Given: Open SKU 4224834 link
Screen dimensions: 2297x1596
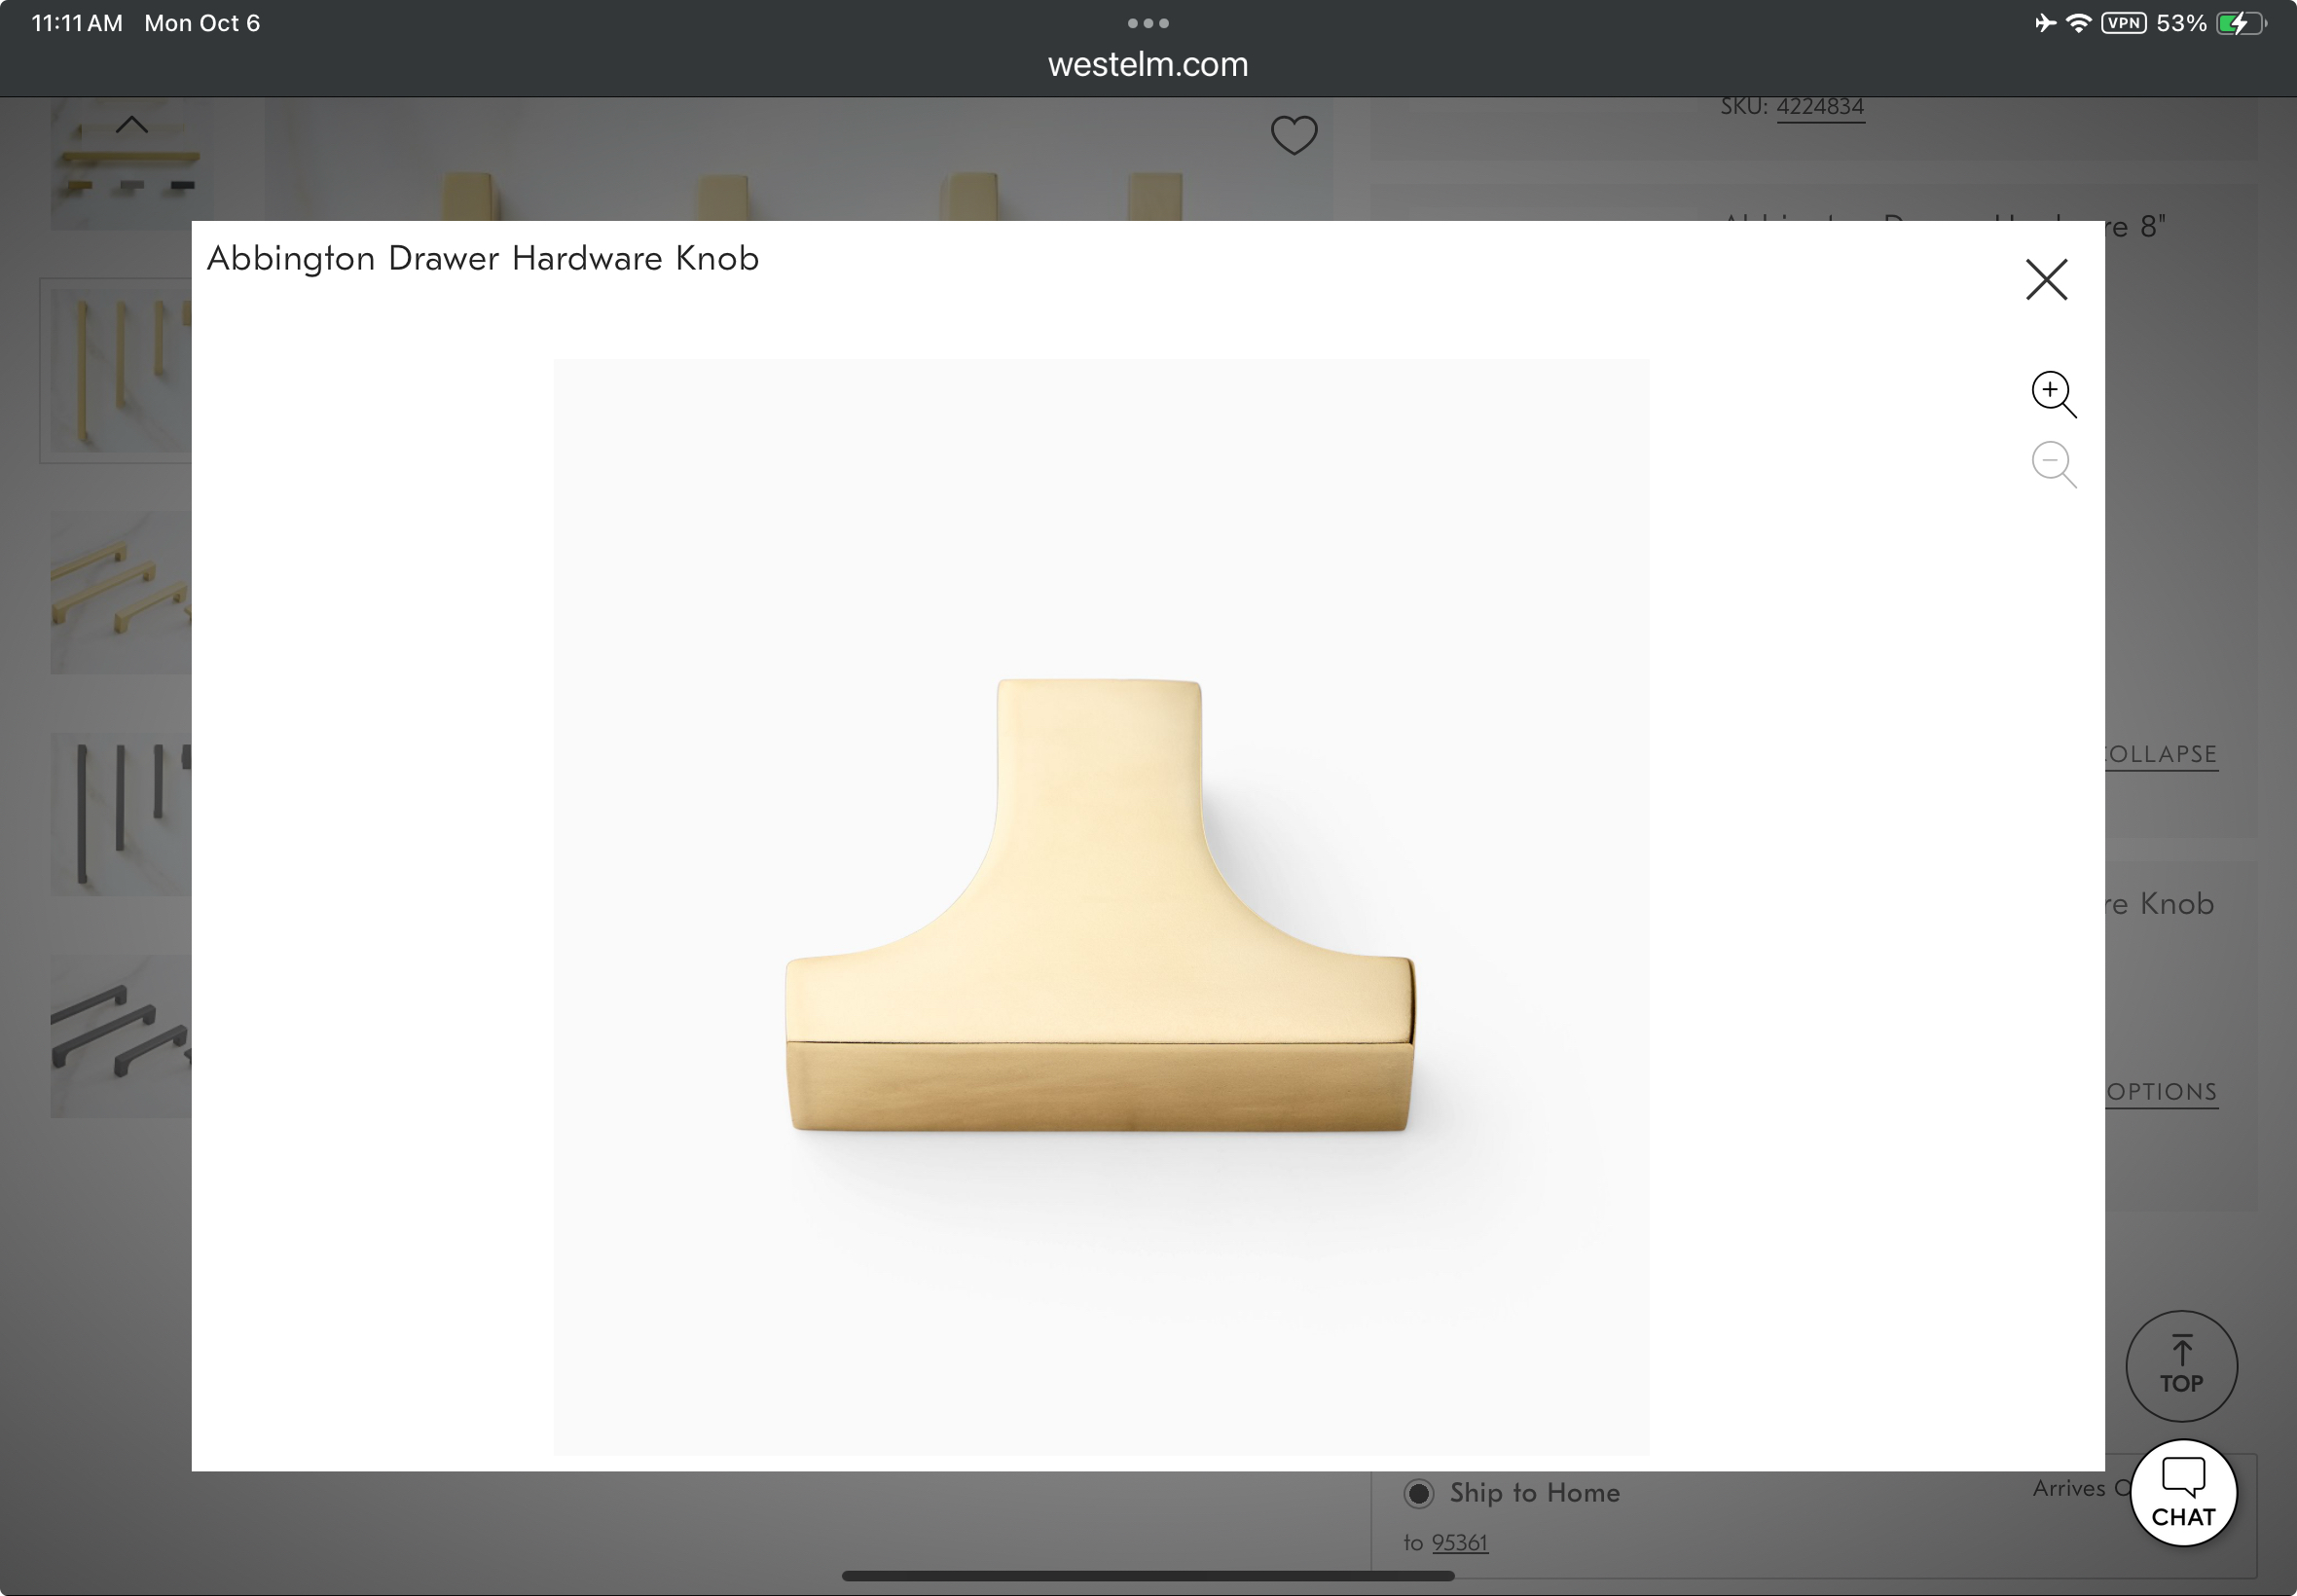Looking at the screenshot, I should (x=1819, y=106).
